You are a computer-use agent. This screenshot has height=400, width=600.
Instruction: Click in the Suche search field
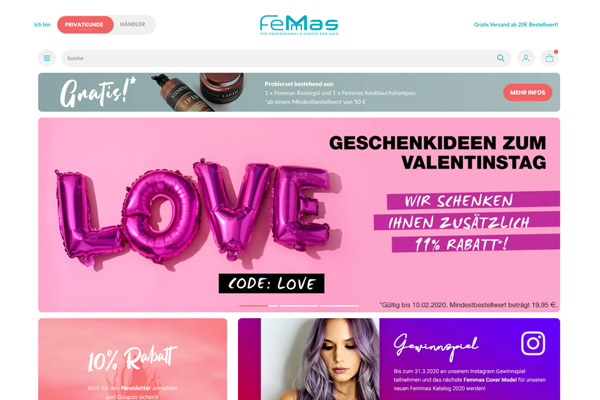(x=279, y=58)
